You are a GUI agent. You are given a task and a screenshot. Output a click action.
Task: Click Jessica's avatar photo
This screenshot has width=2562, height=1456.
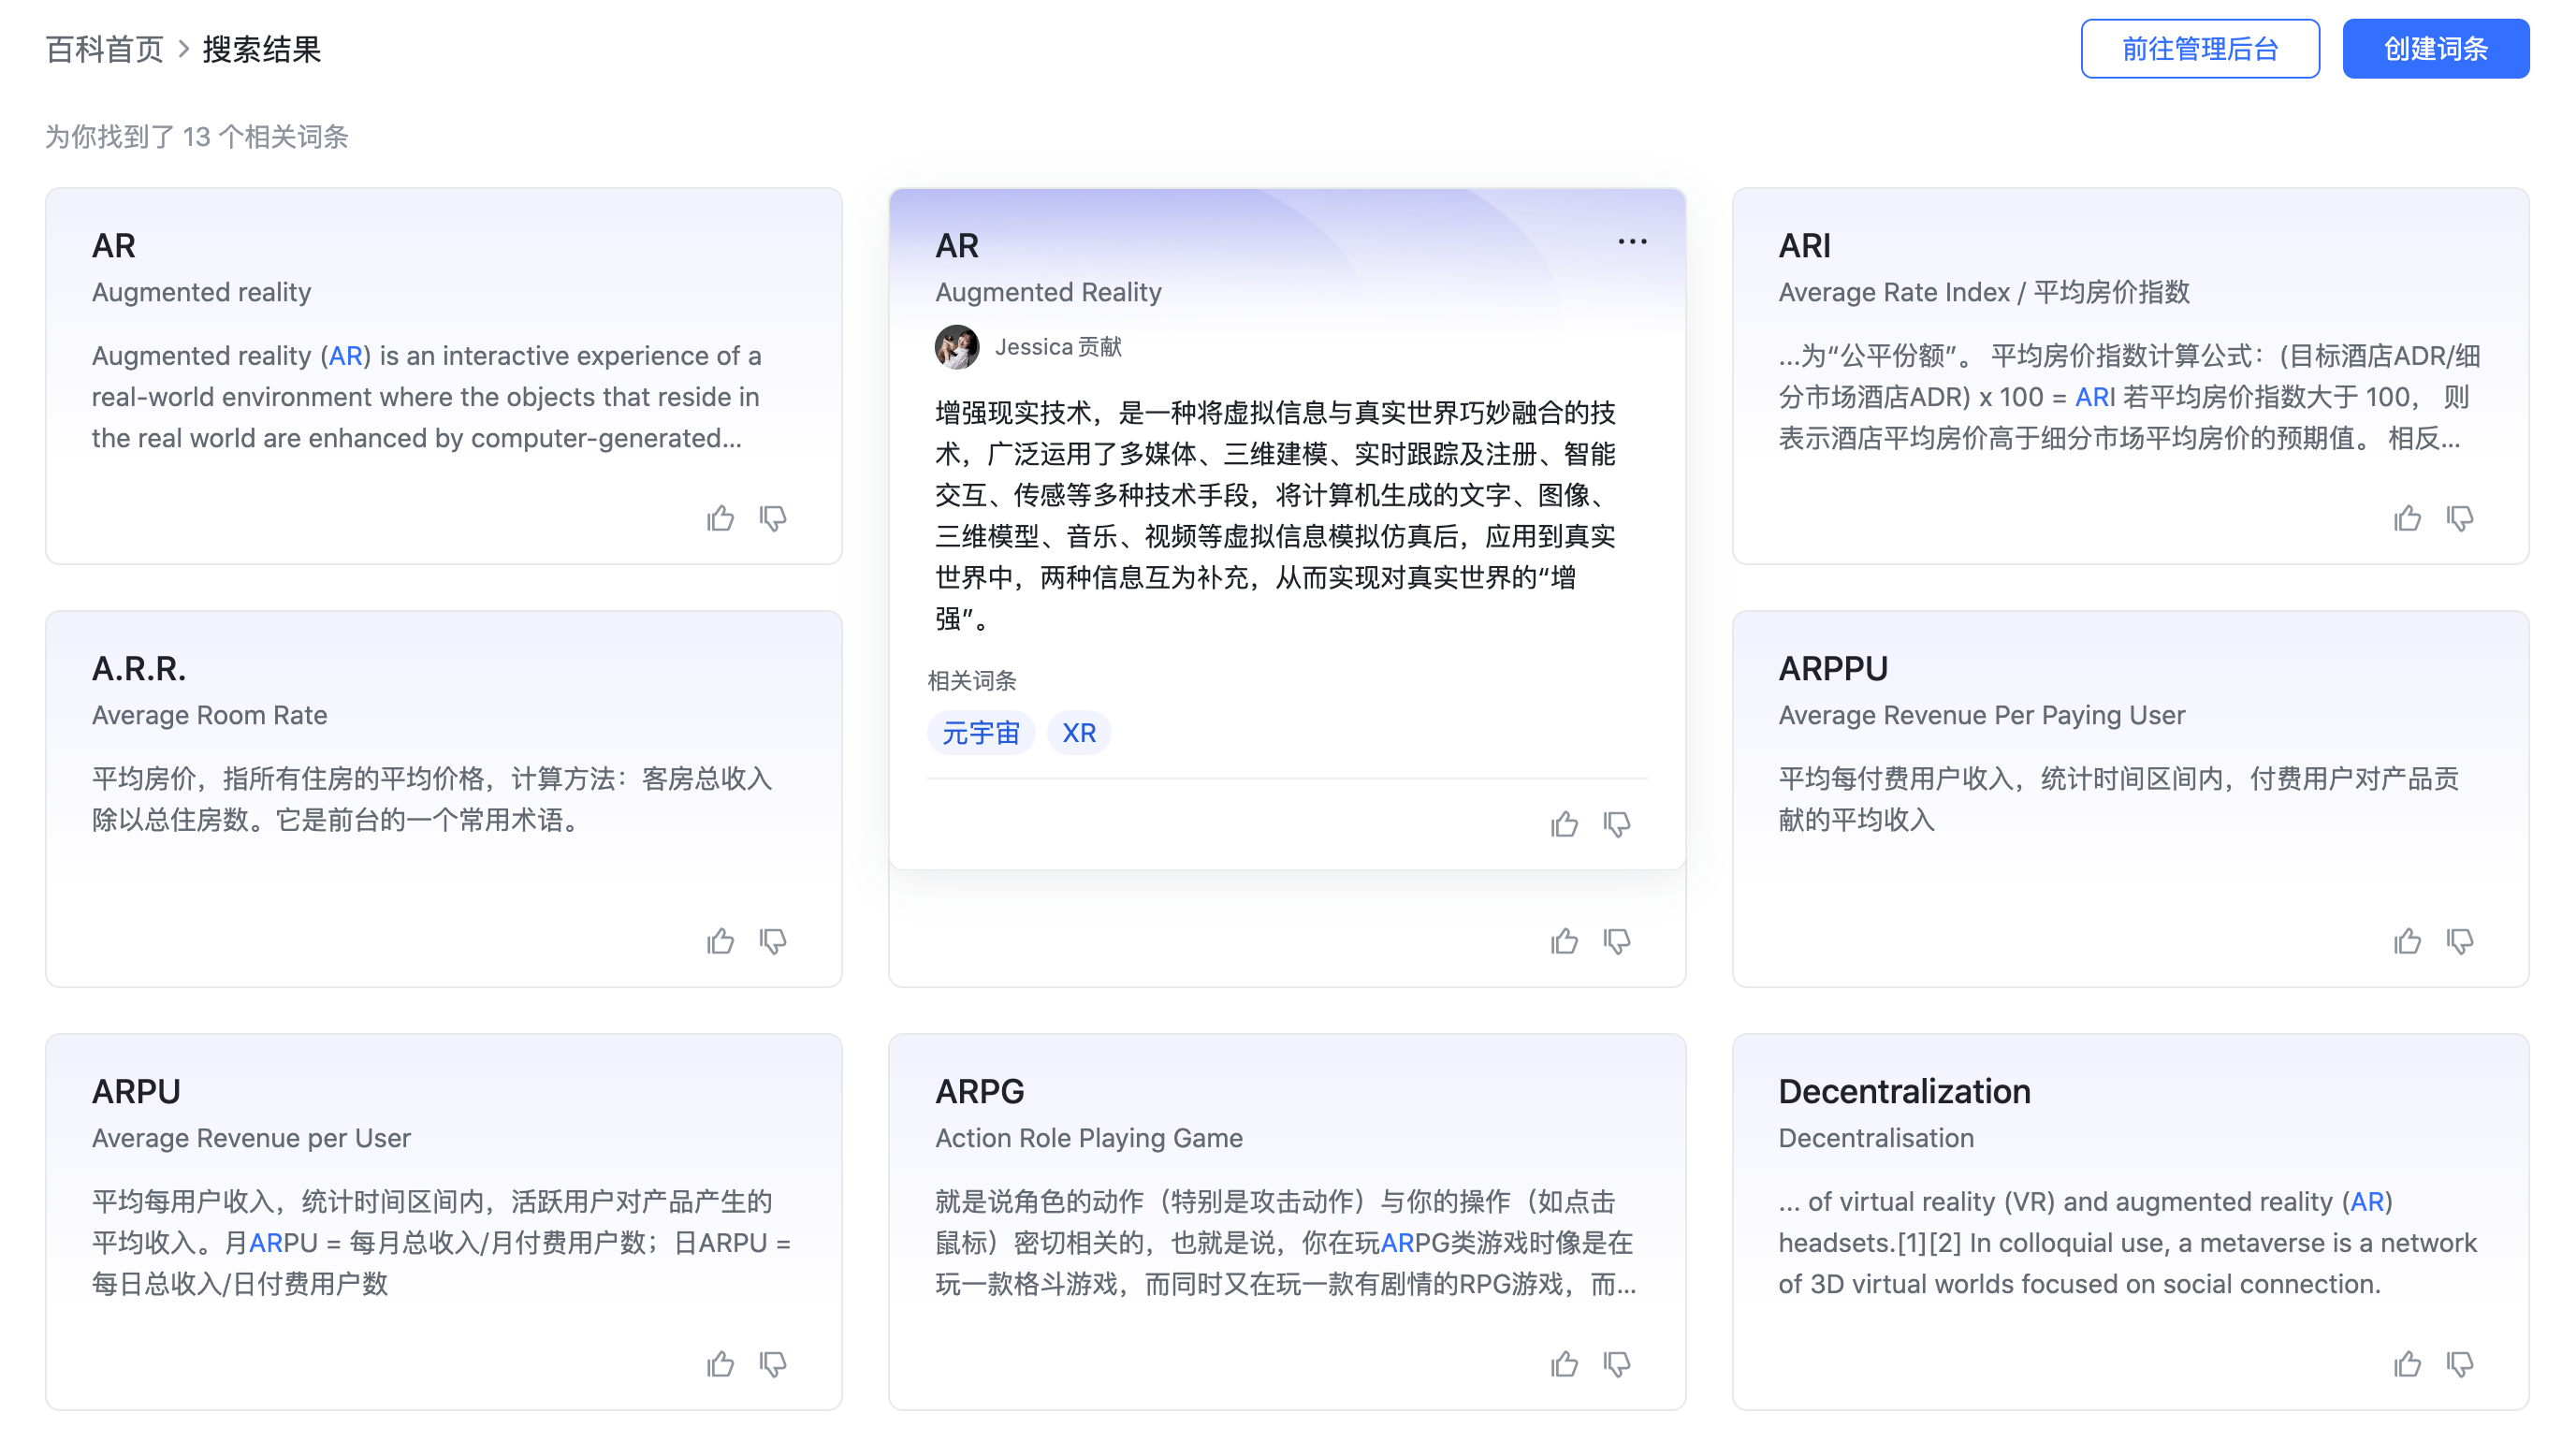pos(956,347)
